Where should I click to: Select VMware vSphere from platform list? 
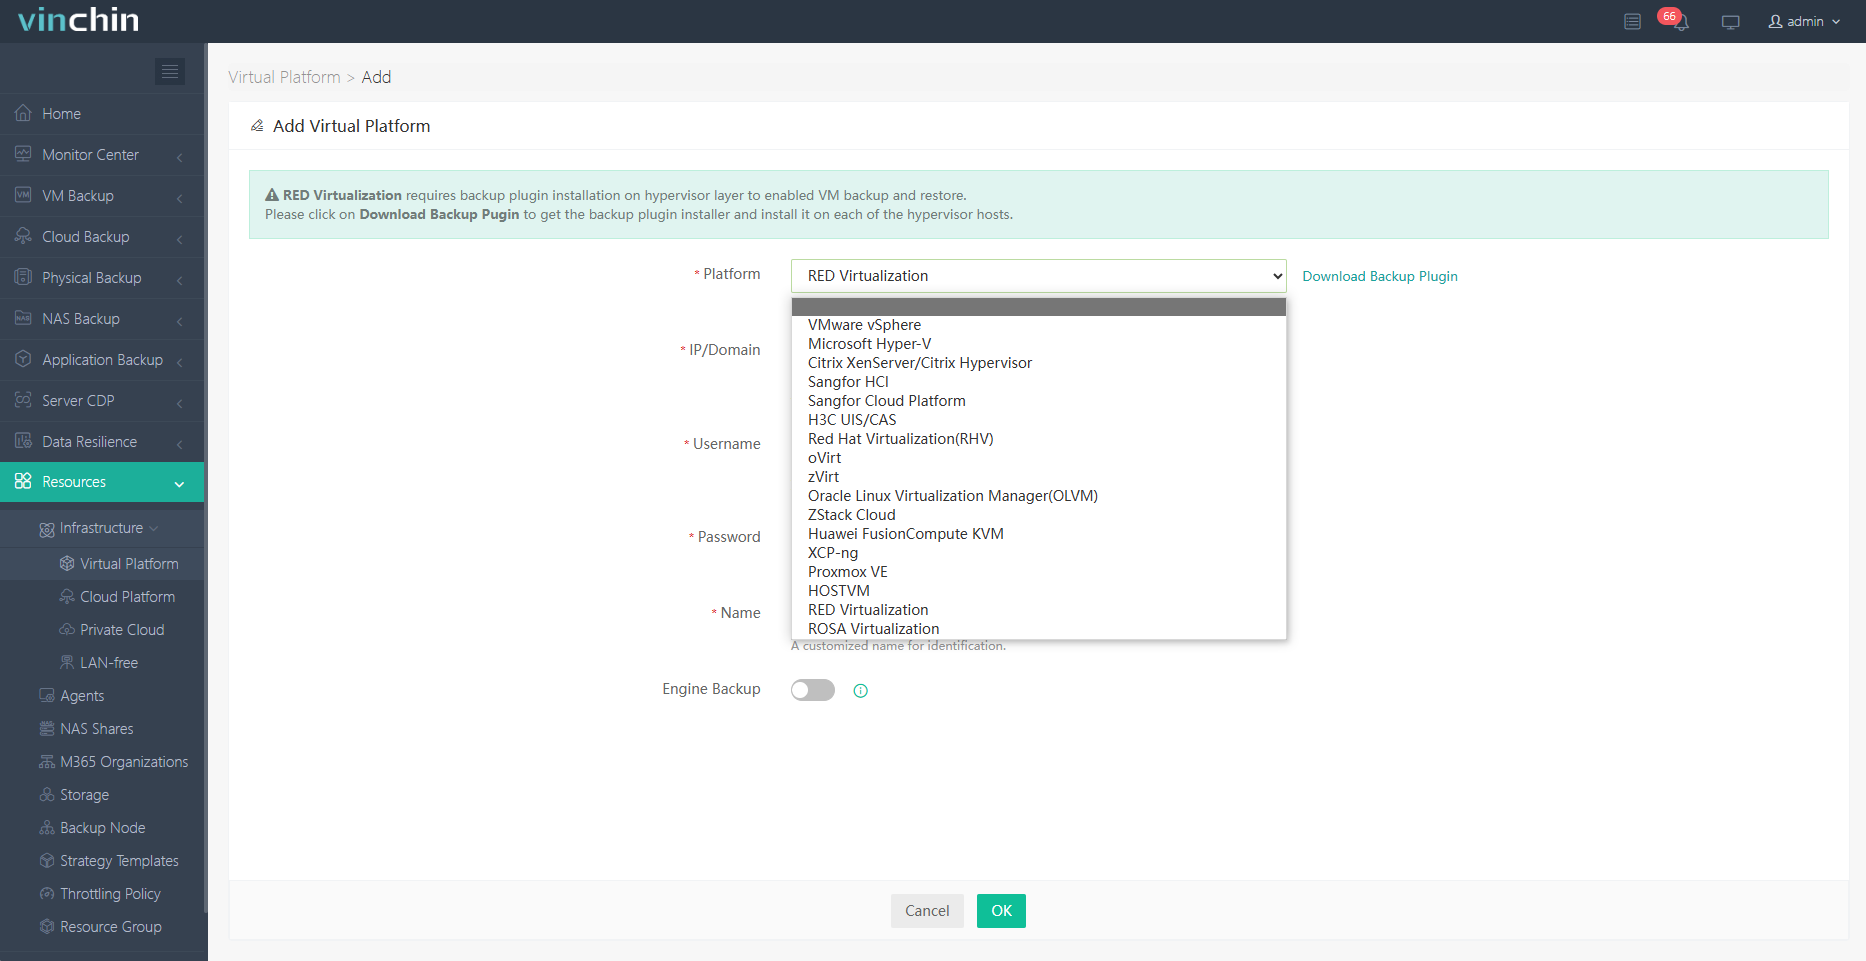click(1038, 325)
